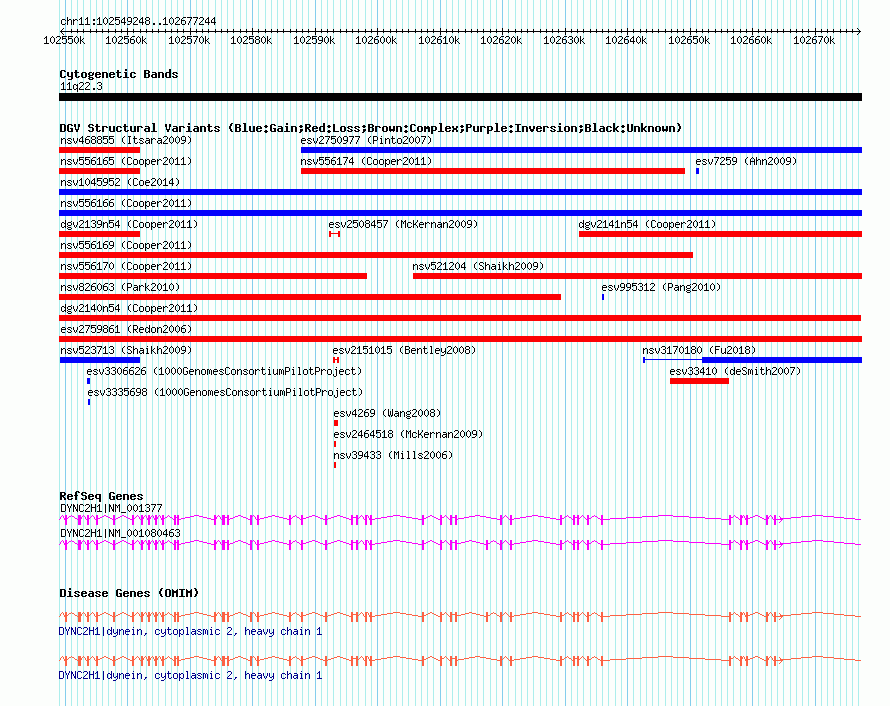Viewport: 890px width, 706px height.
Task: Open the nsv1045952 (Coe2014) variant label
Action: tap(120, 182)
